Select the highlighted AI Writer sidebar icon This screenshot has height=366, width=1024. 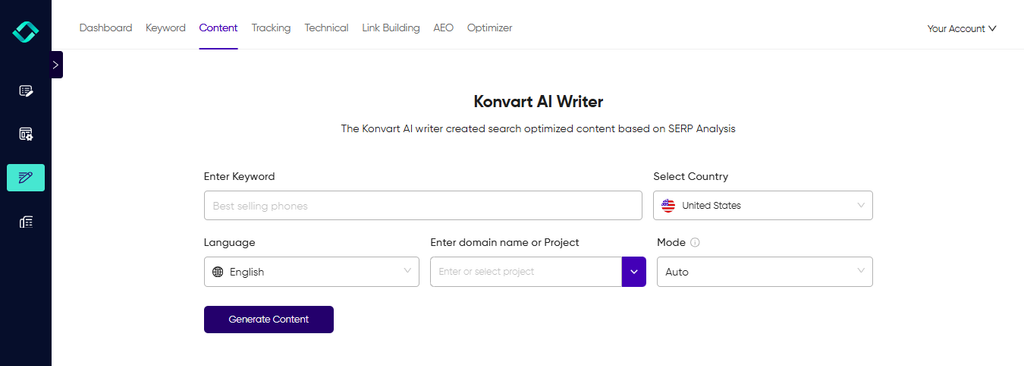tap(25, 177)
